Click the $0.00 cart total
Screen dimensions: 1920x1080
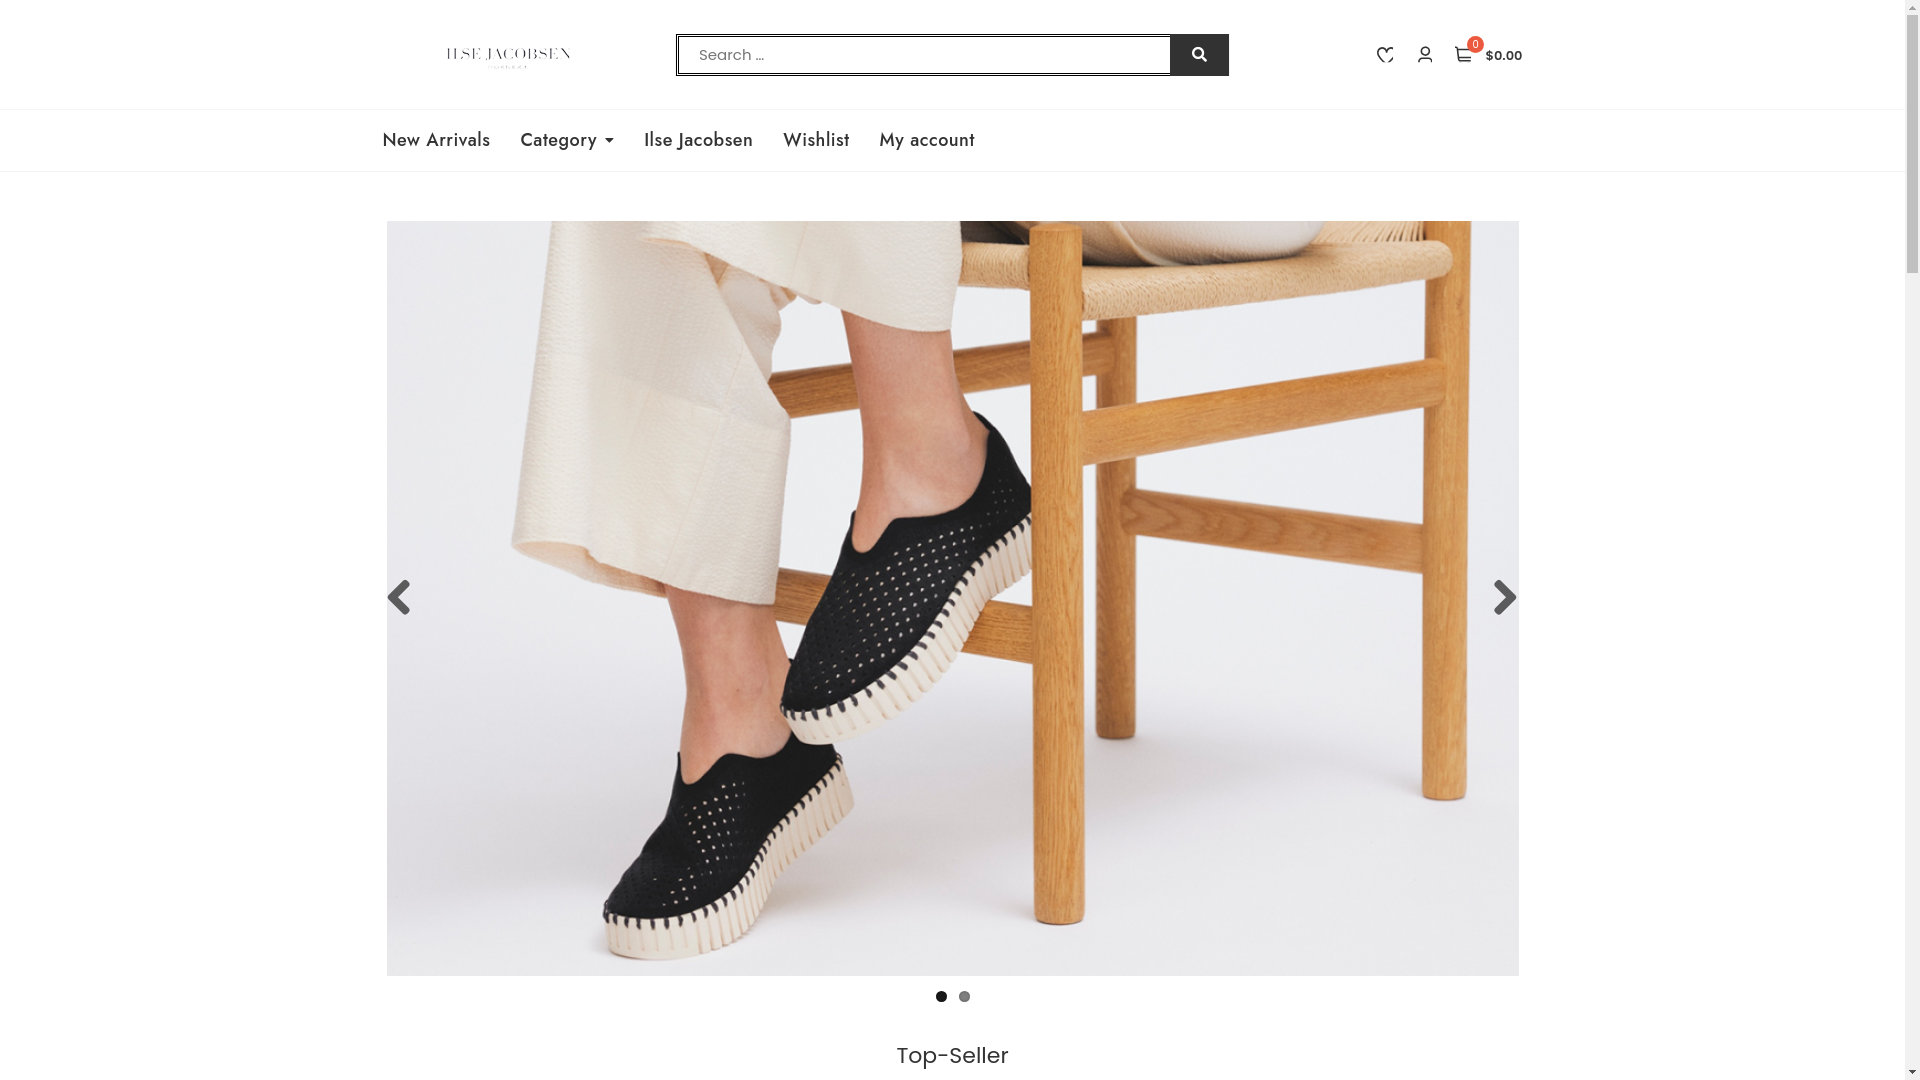tap(1503, 56)
